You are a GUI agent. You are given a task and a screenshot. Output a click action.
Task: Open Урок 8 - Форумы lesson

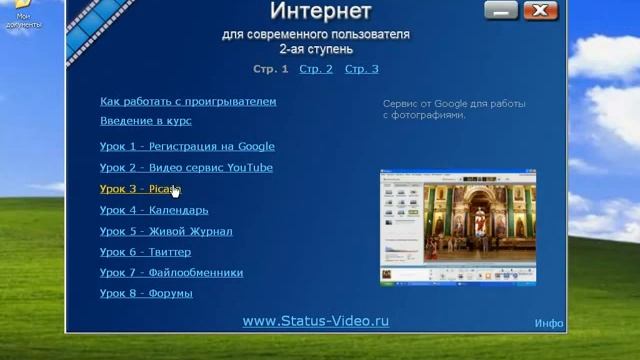click(146, 293)
